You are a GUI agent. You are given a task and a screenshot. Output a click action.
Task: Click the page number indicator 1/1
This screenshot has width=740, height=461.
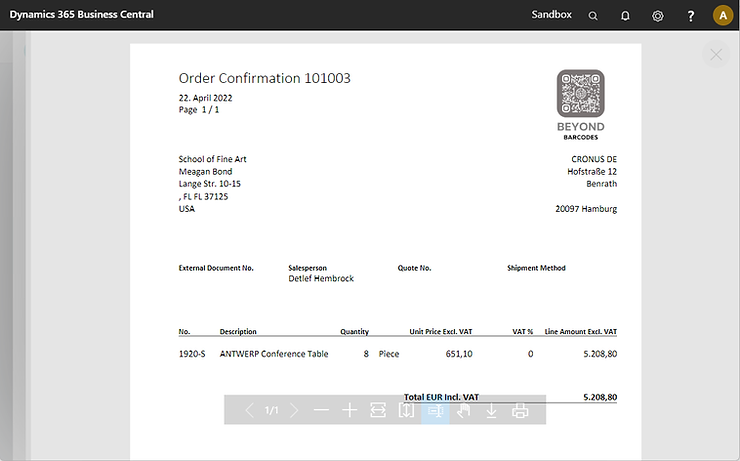272,411
